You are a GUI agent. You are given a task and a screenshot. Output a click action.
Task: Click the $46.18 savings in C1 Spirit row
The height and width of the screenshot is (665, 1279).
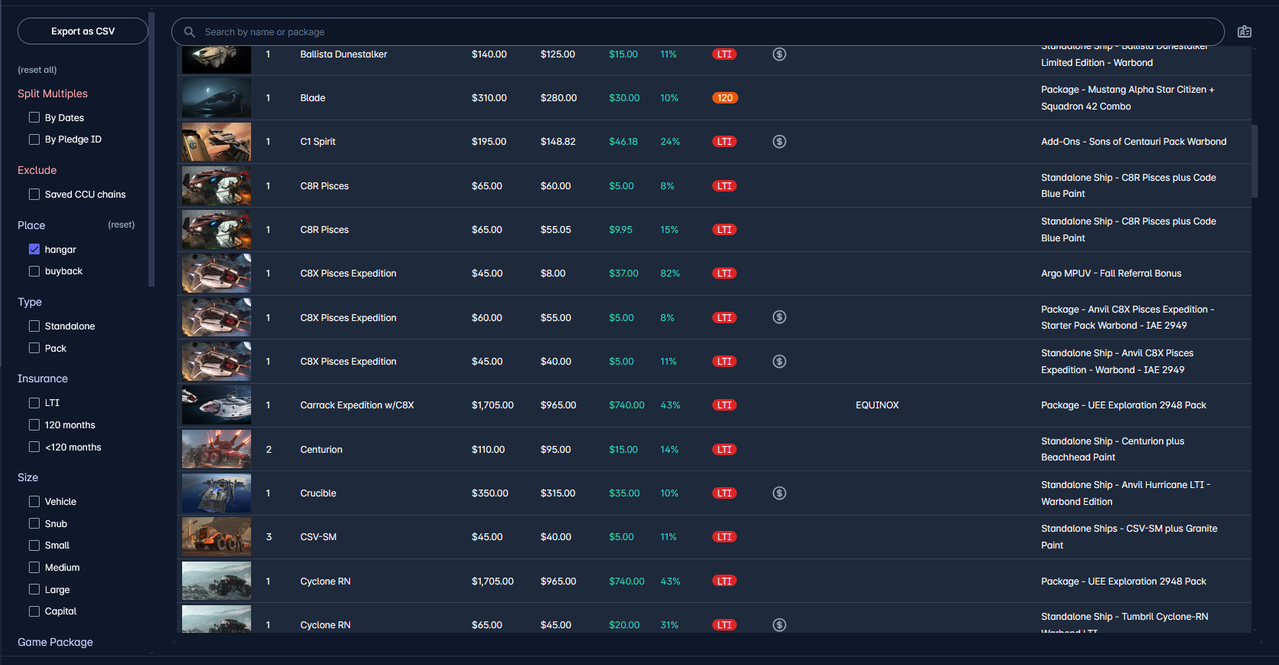(x=623, y=142)
